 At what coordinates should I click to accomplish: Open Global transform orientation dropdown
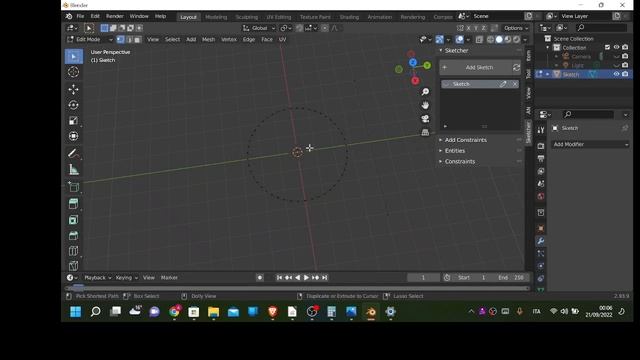[259, 28]
